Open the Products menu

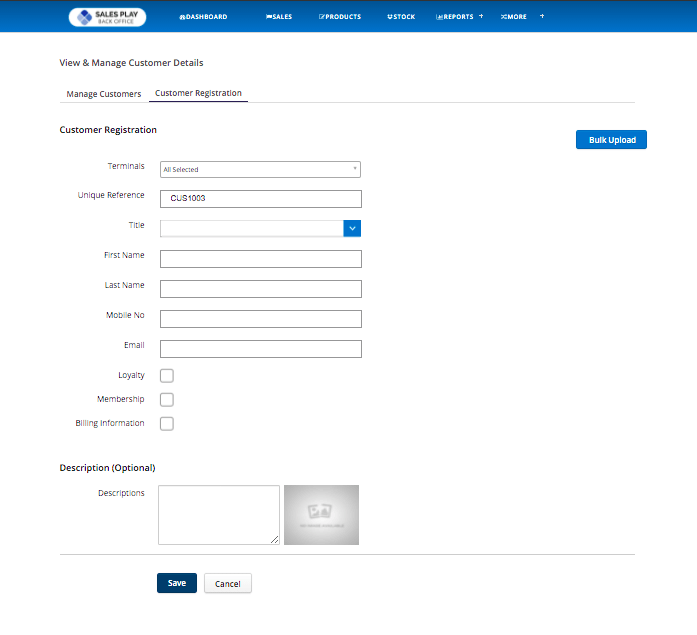pos(340,17)
